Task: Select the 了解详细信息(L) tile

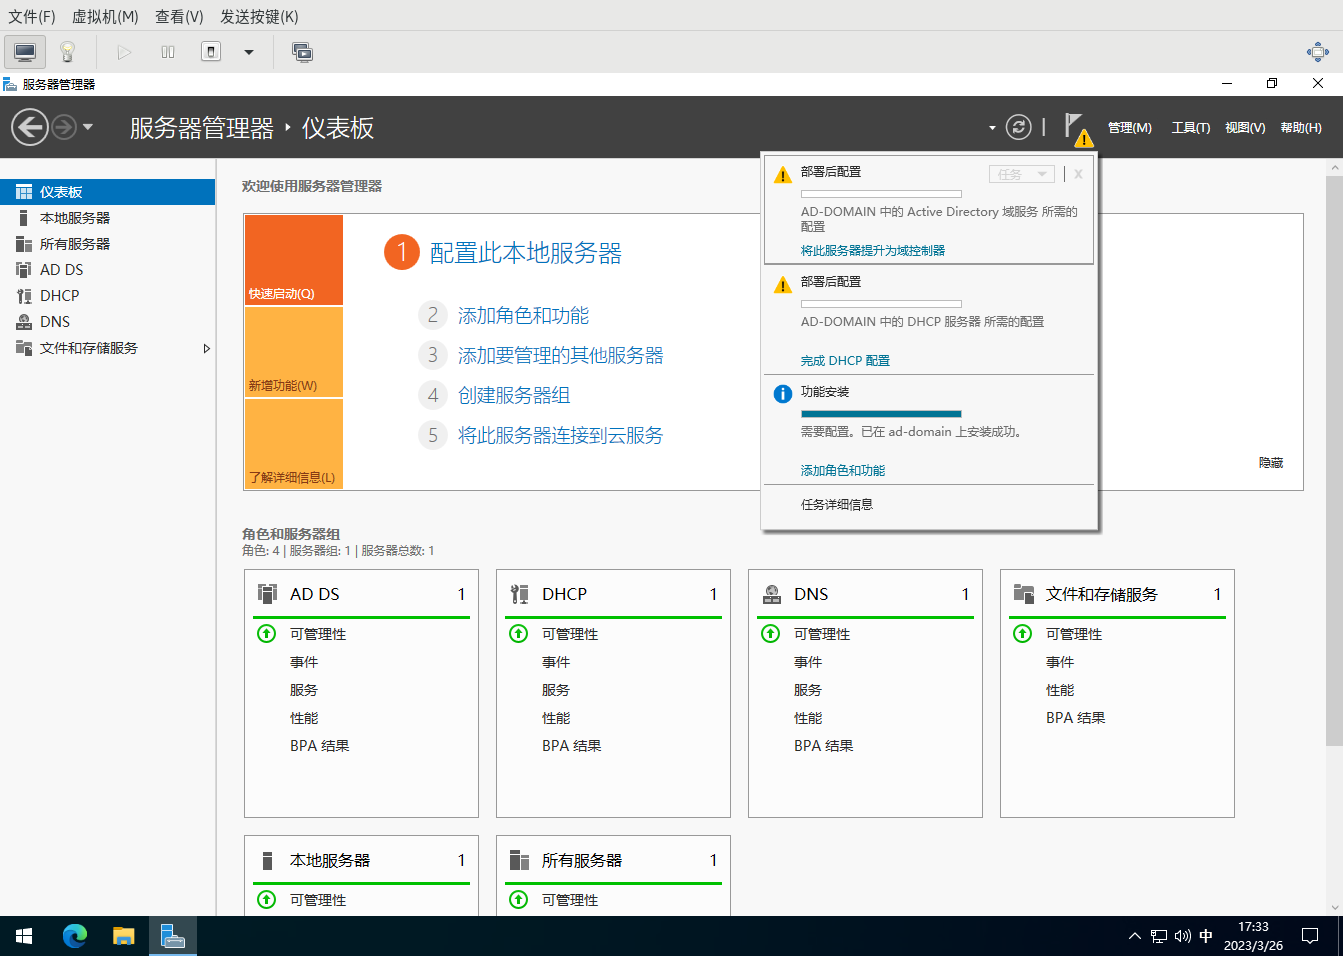Action: (294, 444)
